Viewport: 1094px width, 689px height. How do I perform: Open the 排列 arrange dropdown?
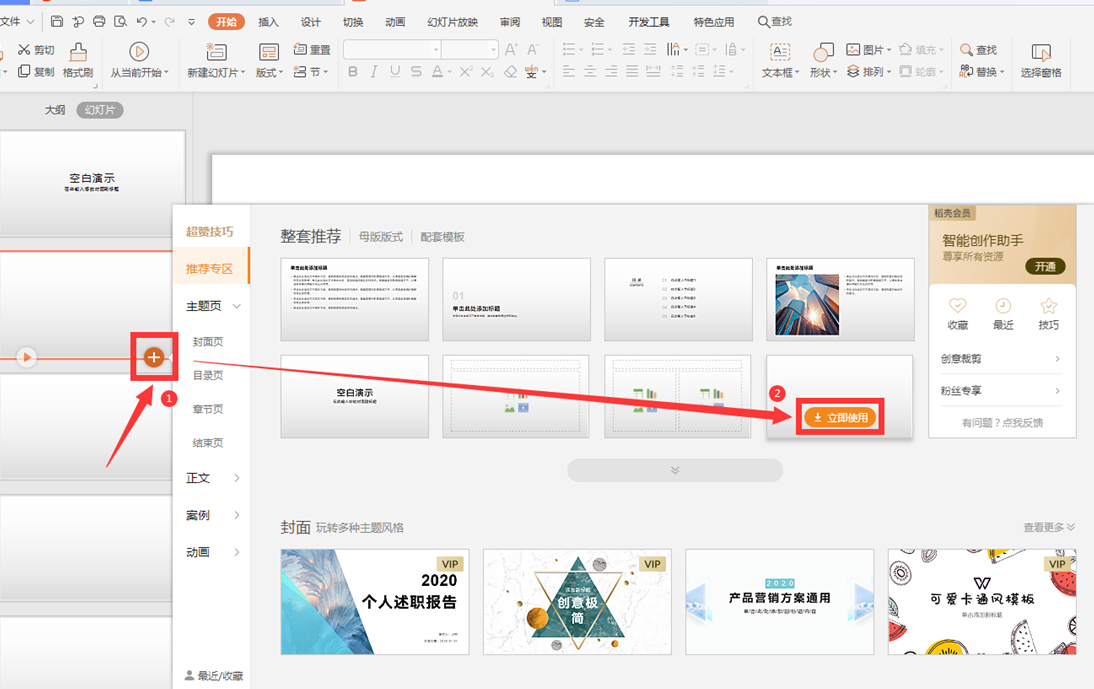click(x=869, y=71)
